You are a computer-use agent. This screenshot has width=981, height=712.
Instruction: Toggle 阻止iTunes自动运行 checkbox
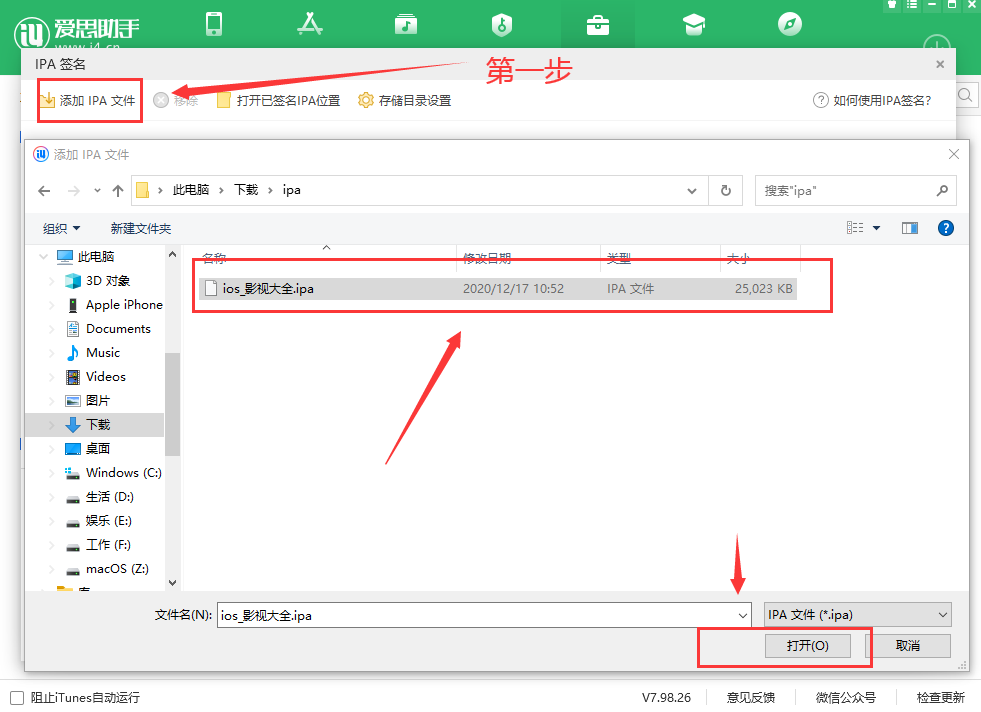[18, 698]
